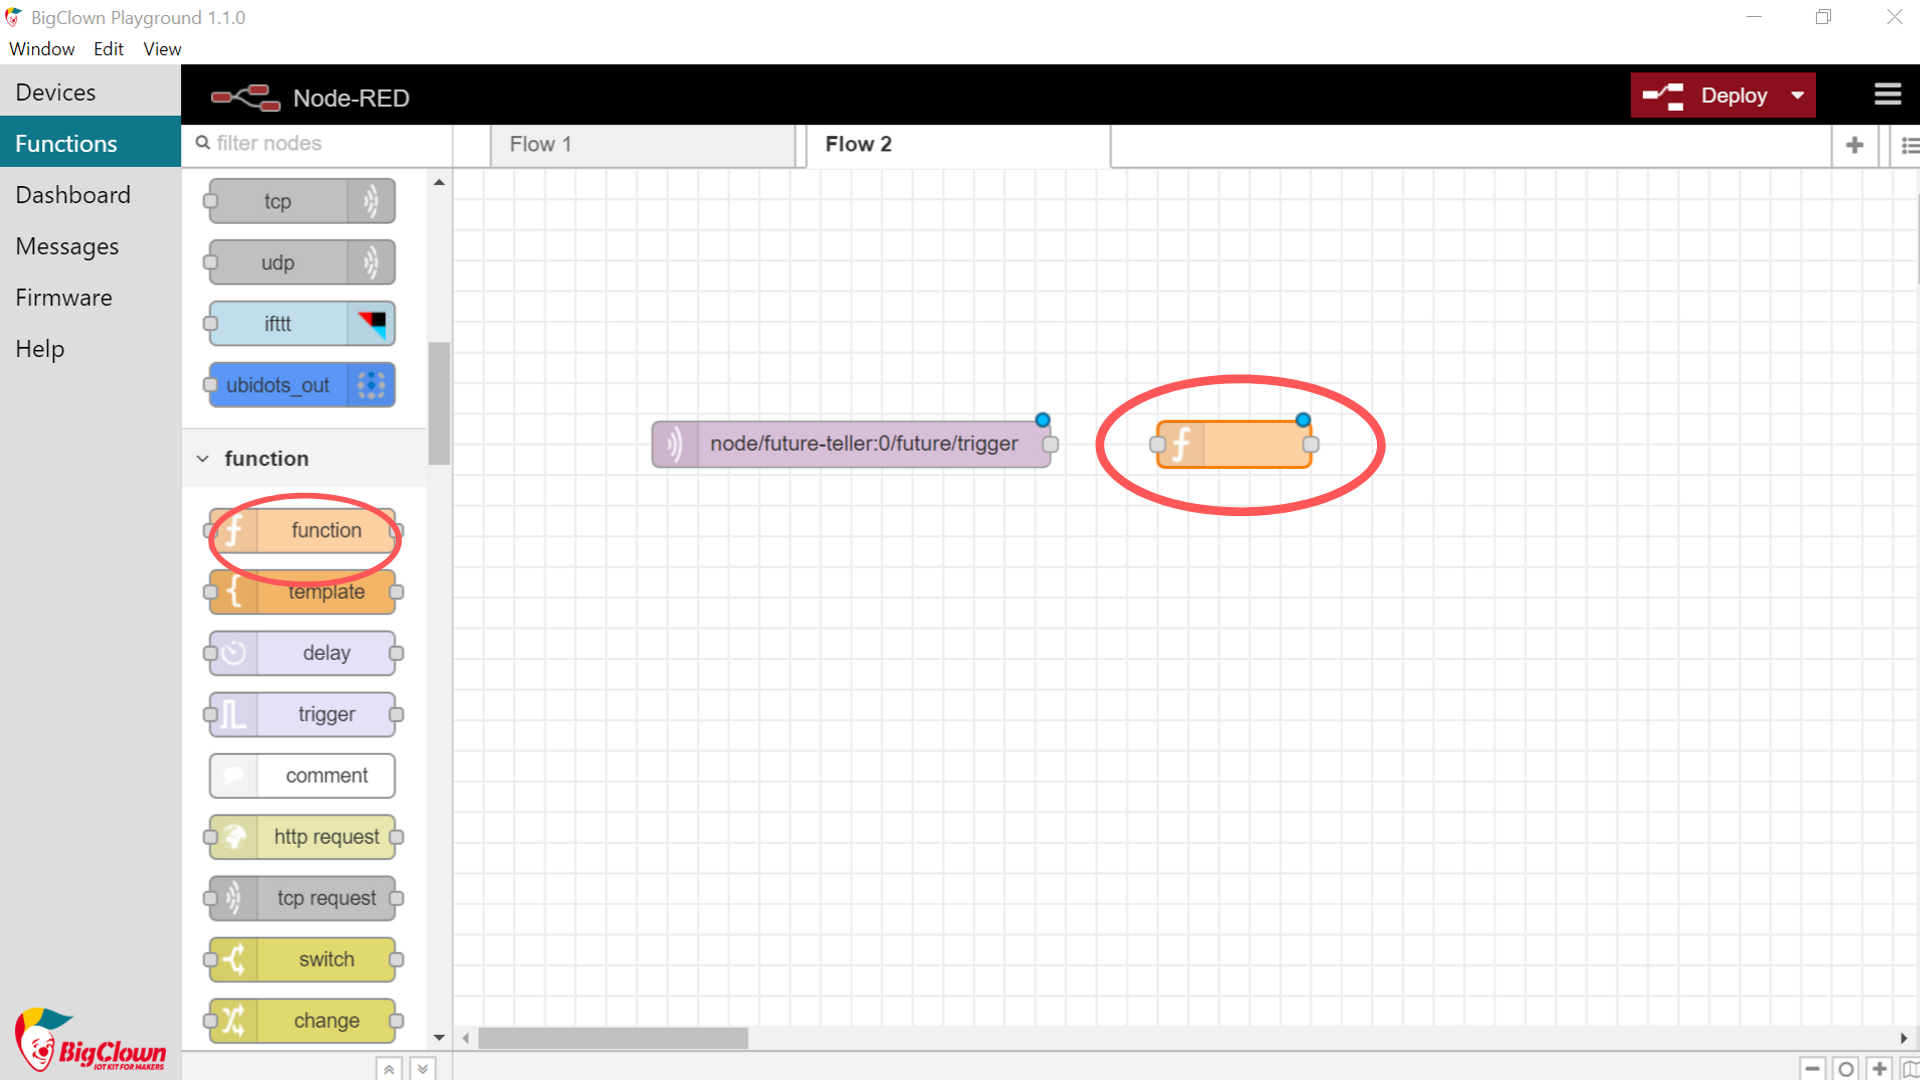Click the input port of function node
The image size is (1920, 1080).
(1158, 444)
